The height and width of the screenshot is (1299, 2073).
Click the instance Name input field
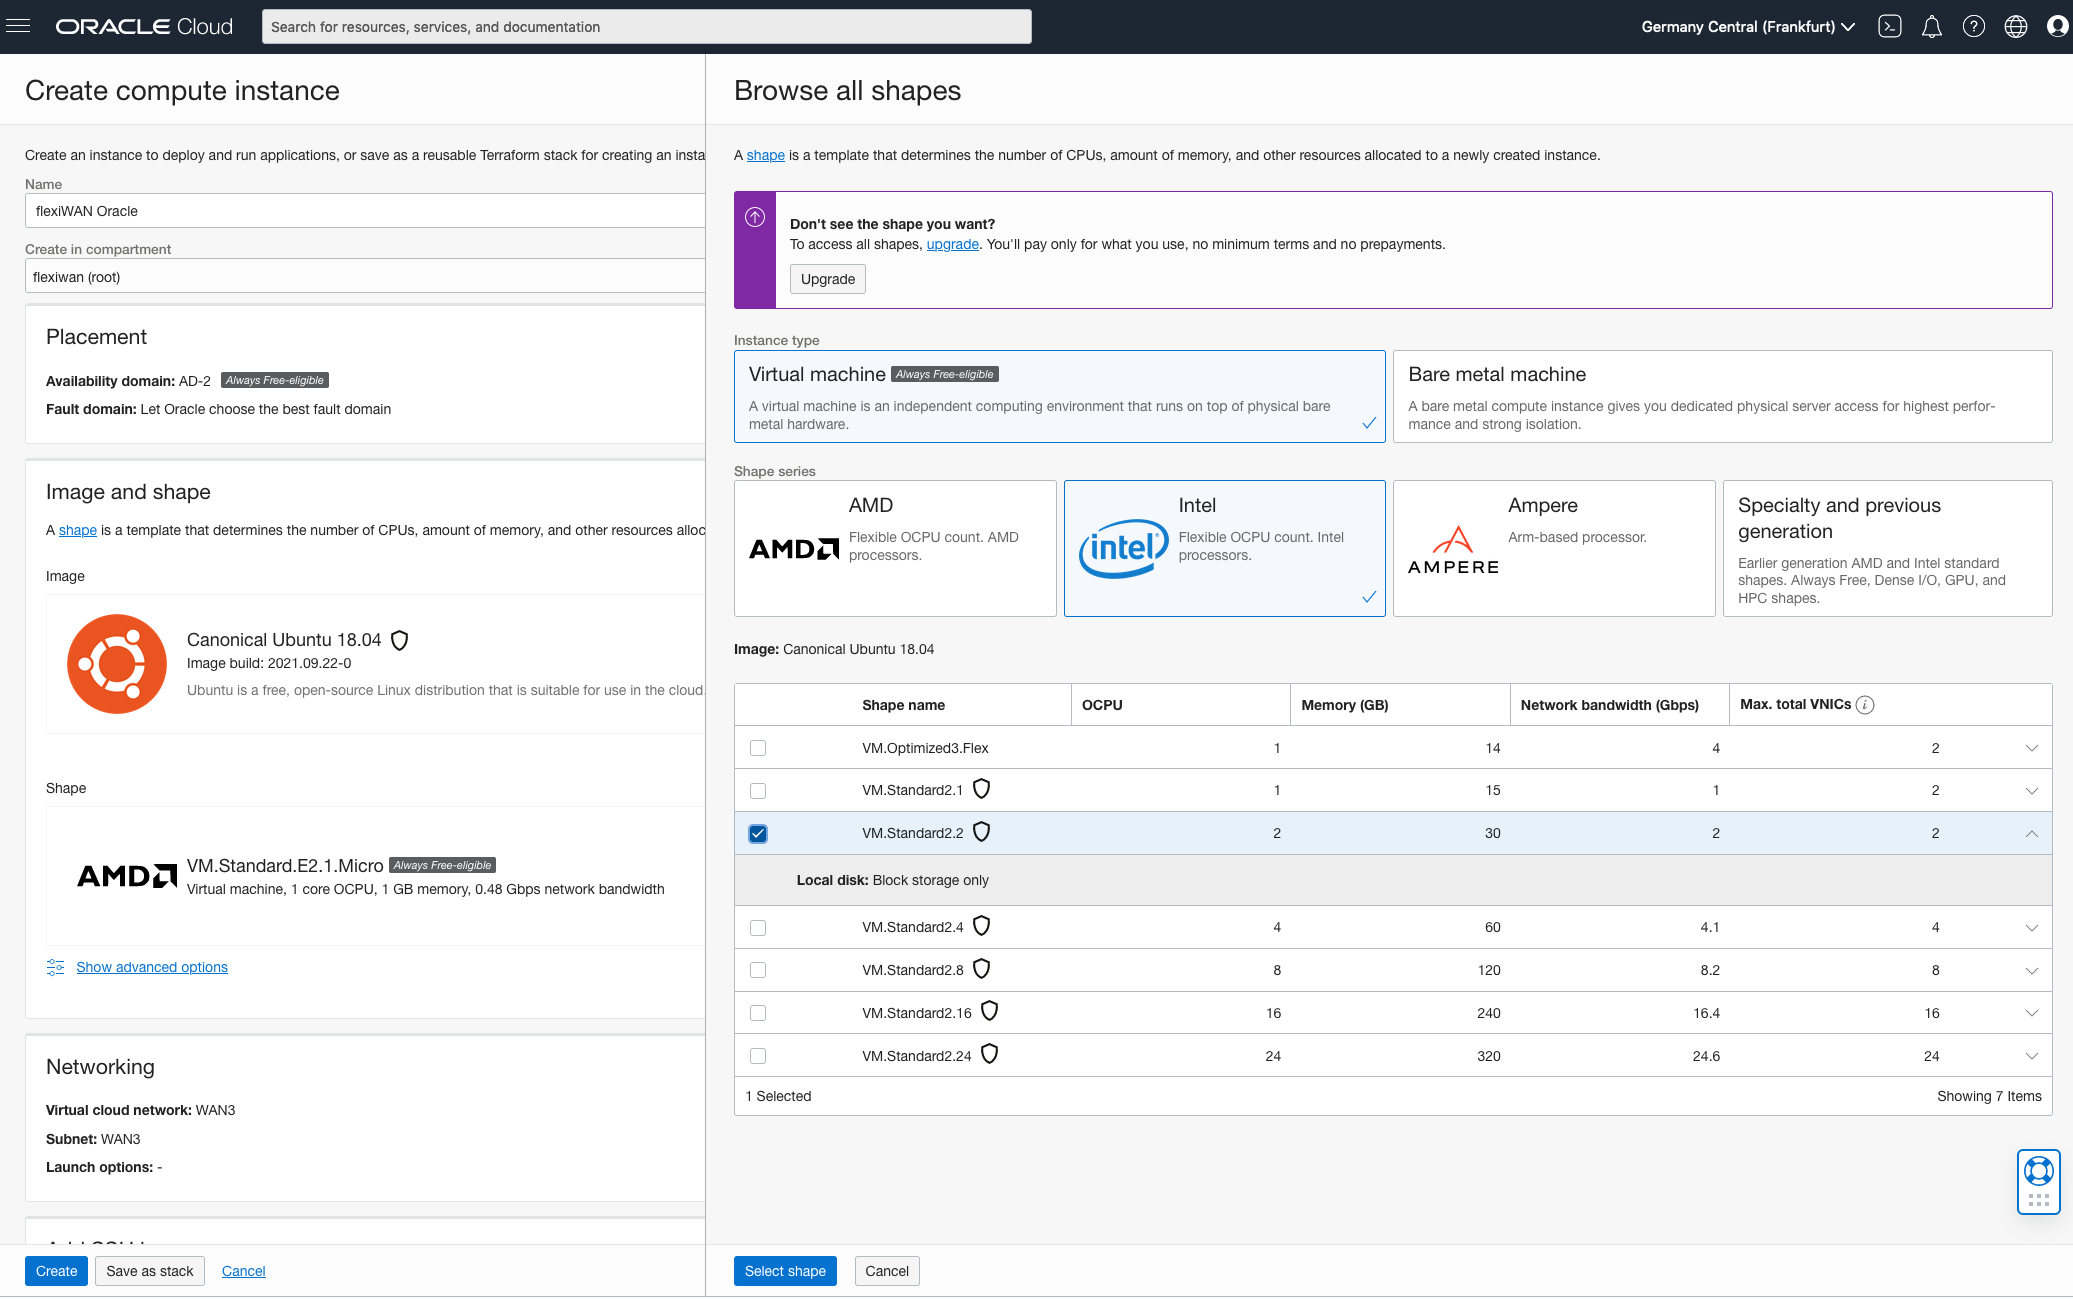tap(365, 211)
